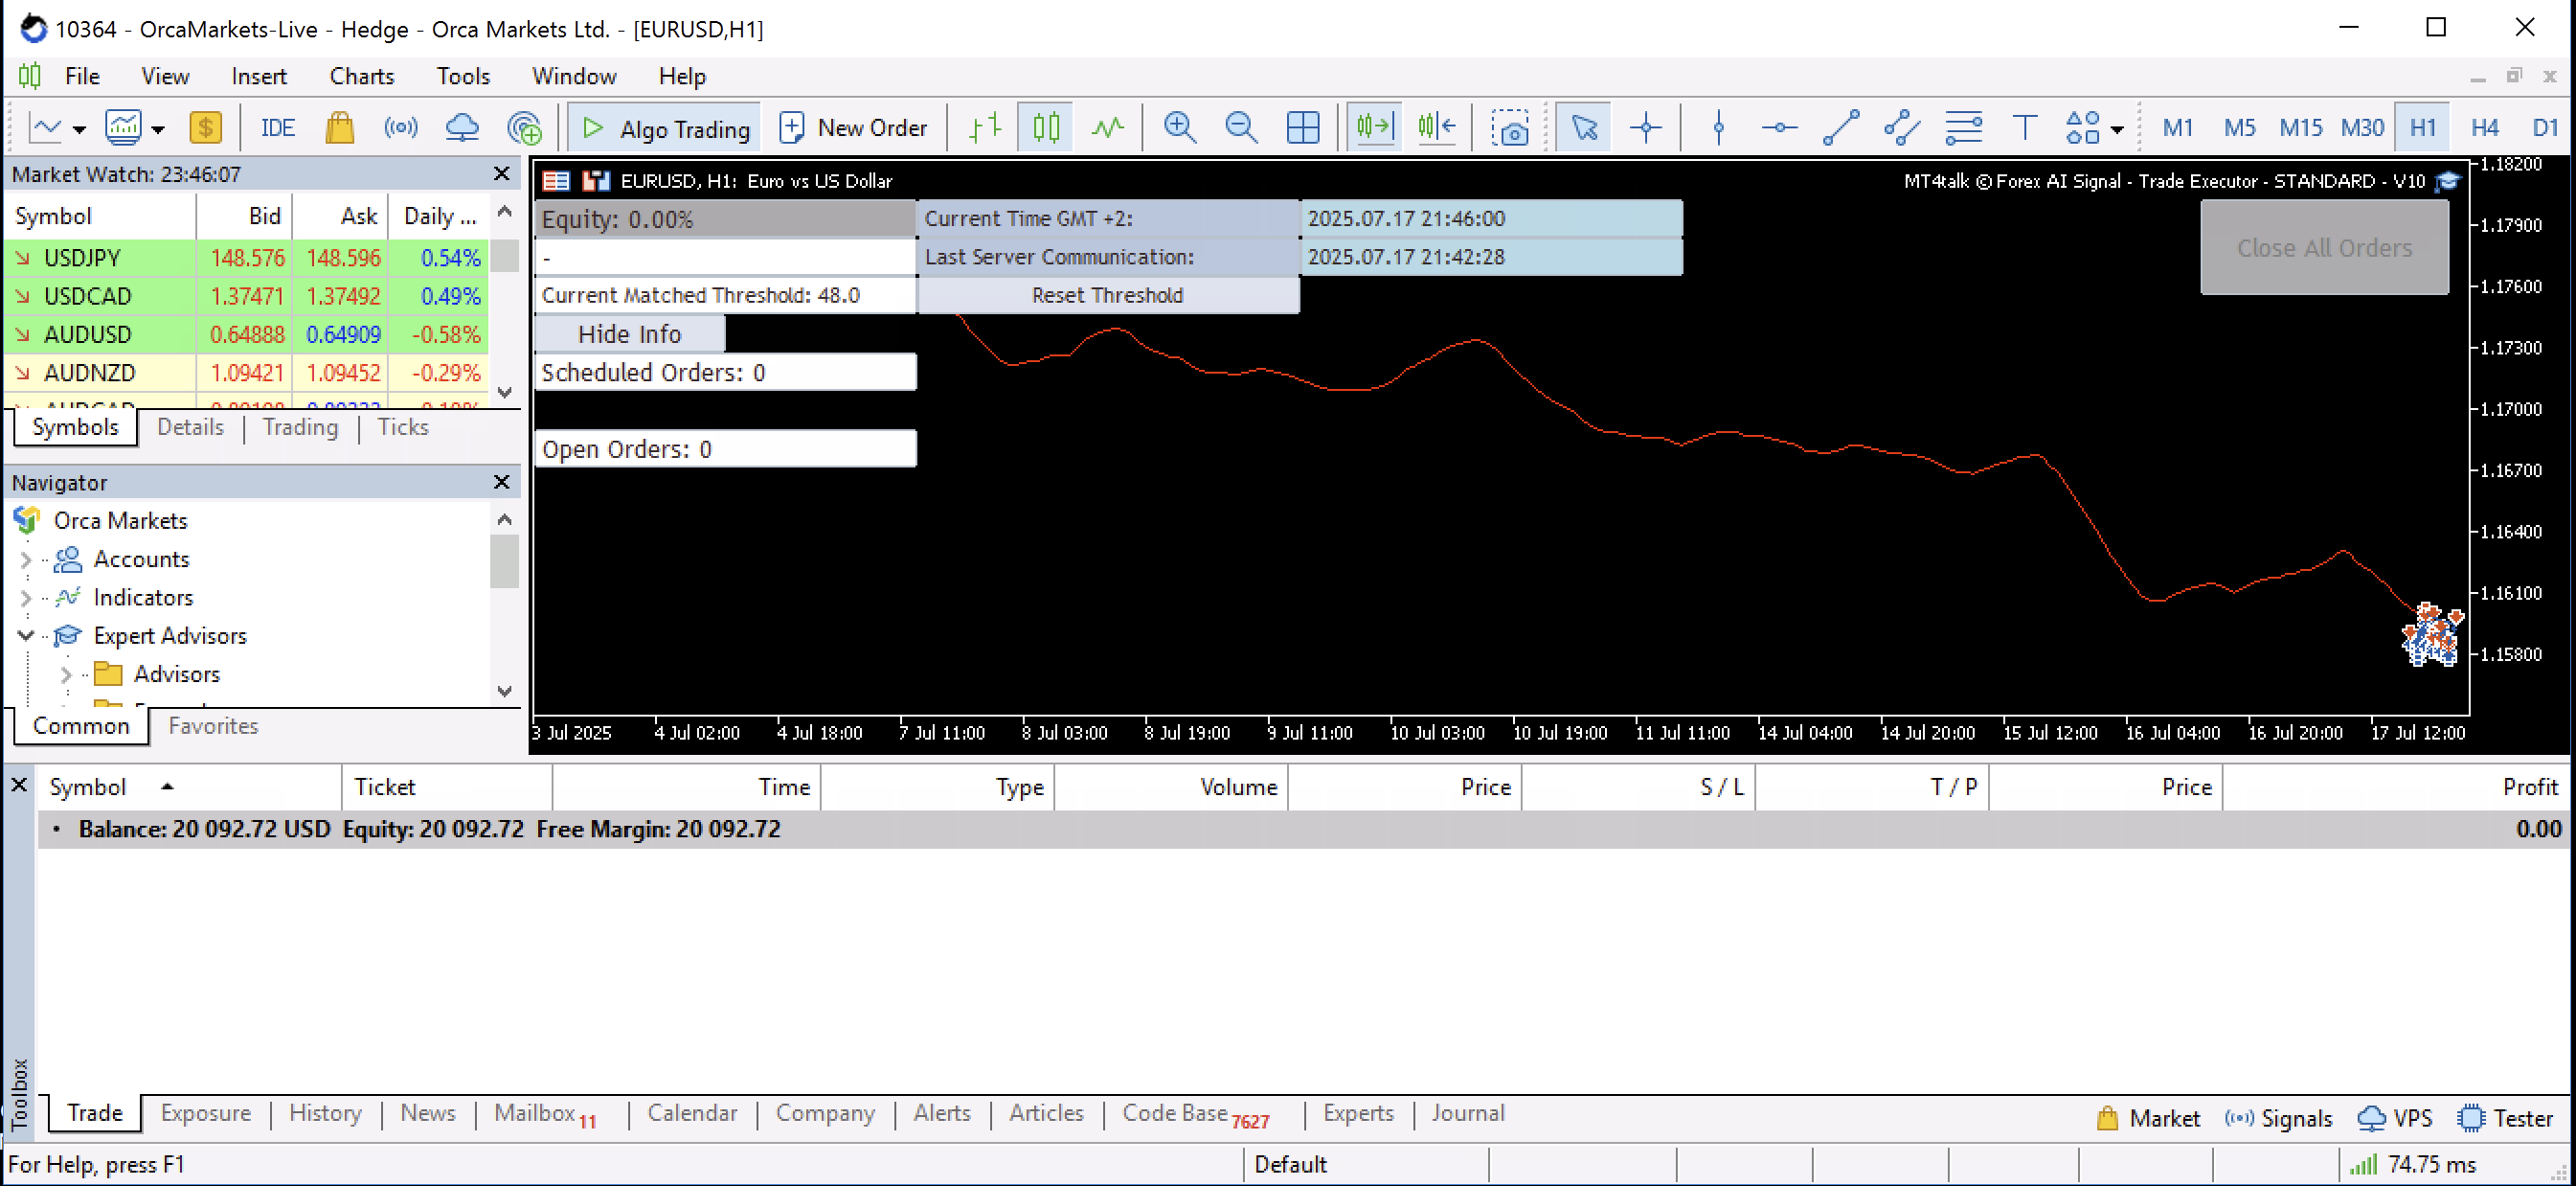The width and height of the screenshot is (2576, 1186).
Task: Click the Zoom In magnifier icon
Action: [x=1179, y=128]
